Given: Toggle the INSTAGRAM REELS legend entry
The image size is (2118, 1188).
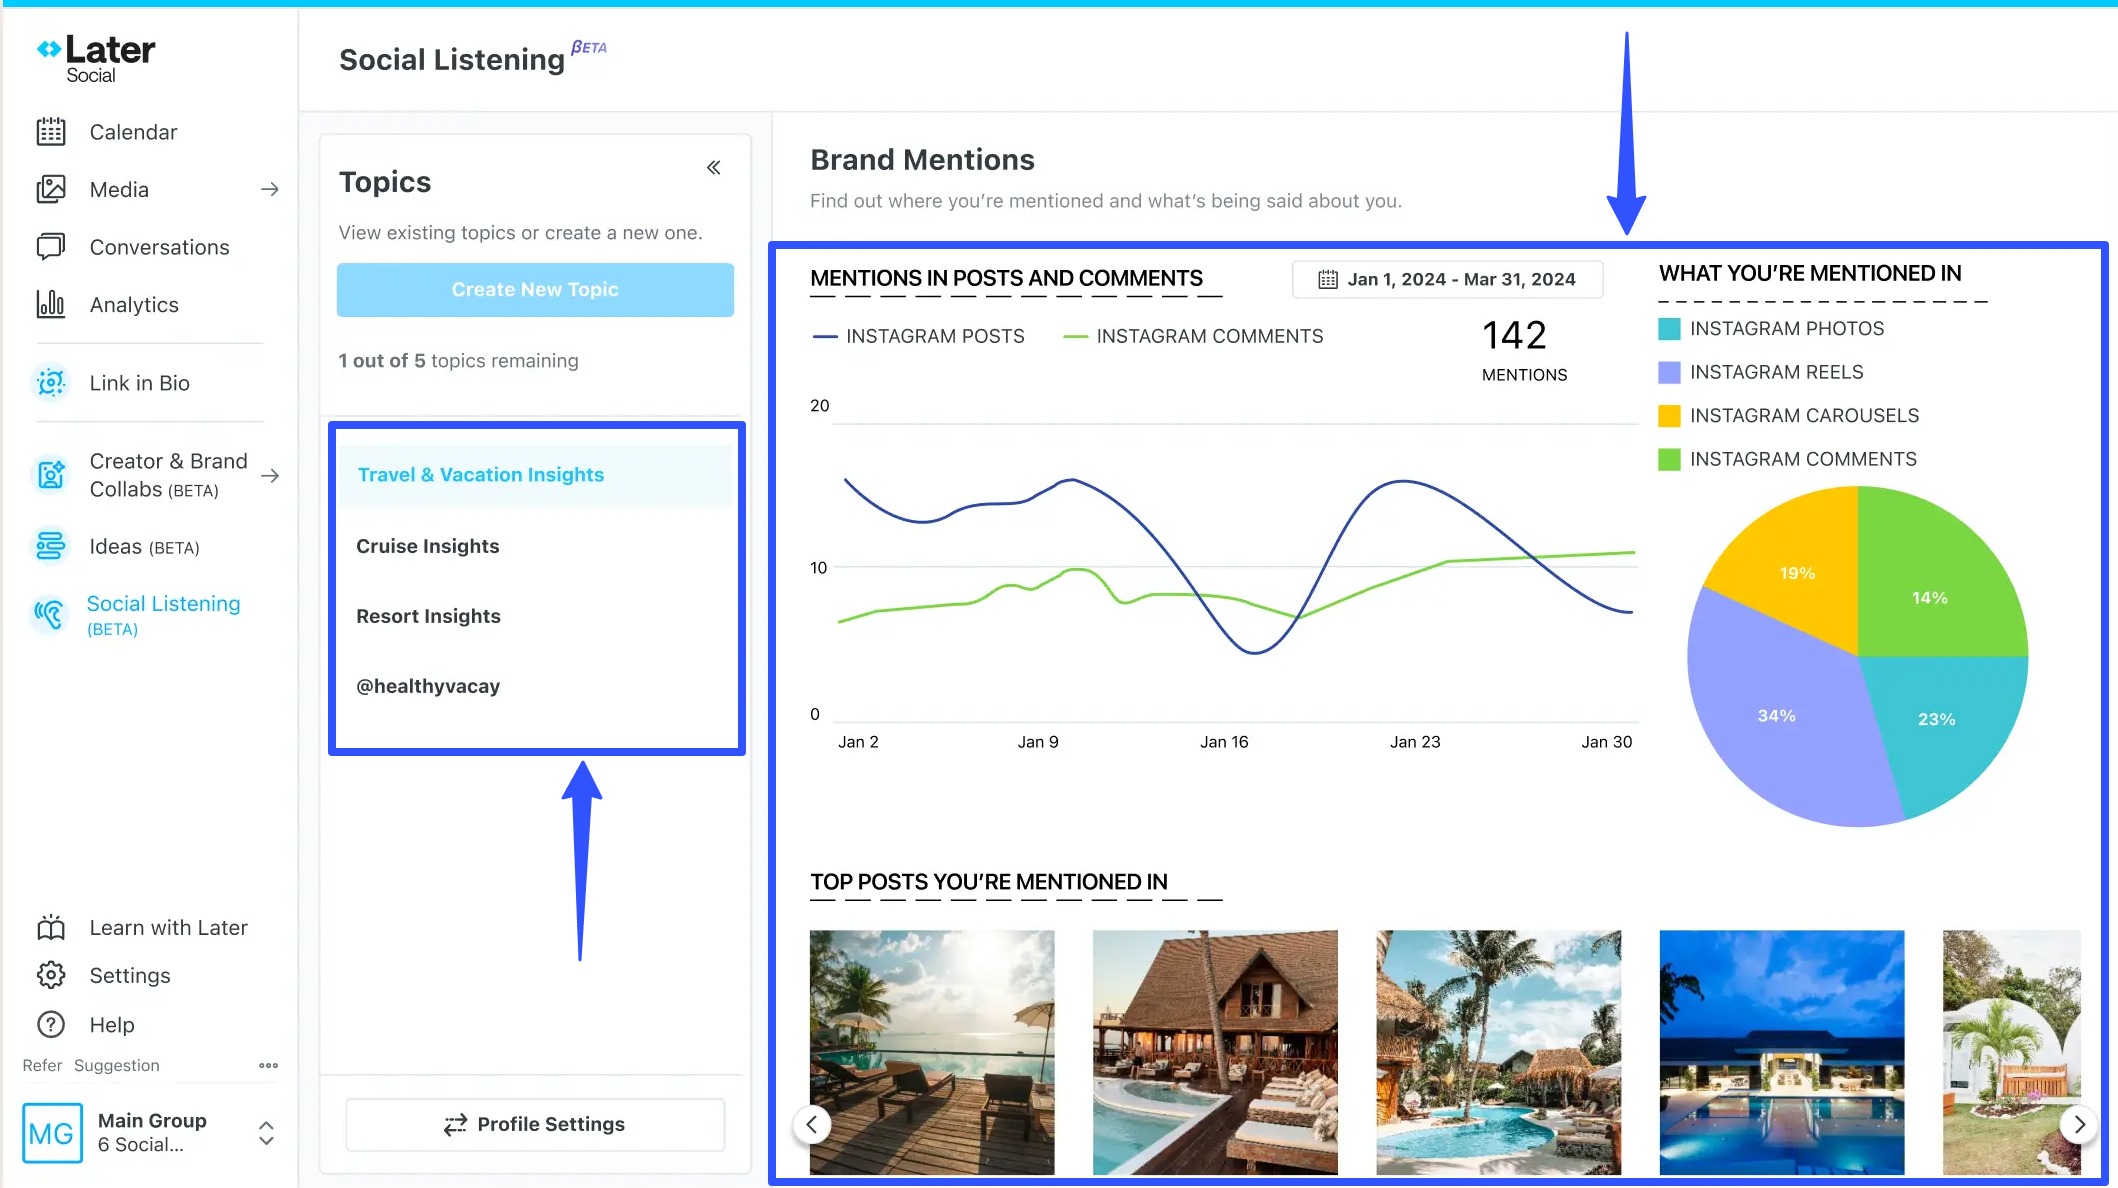Looking at the screenshot, I should click(1776, 371).
